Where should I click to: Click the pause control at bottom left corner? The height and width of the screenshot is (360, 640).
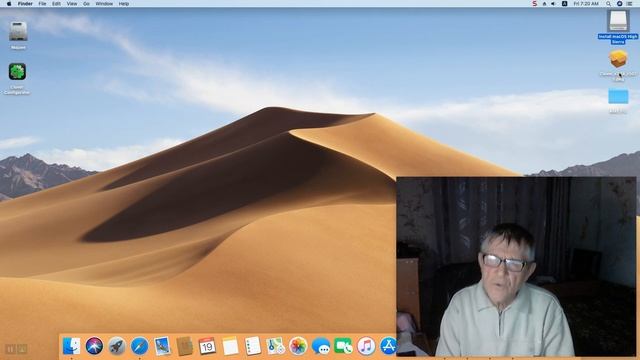[x=11, y=349]
